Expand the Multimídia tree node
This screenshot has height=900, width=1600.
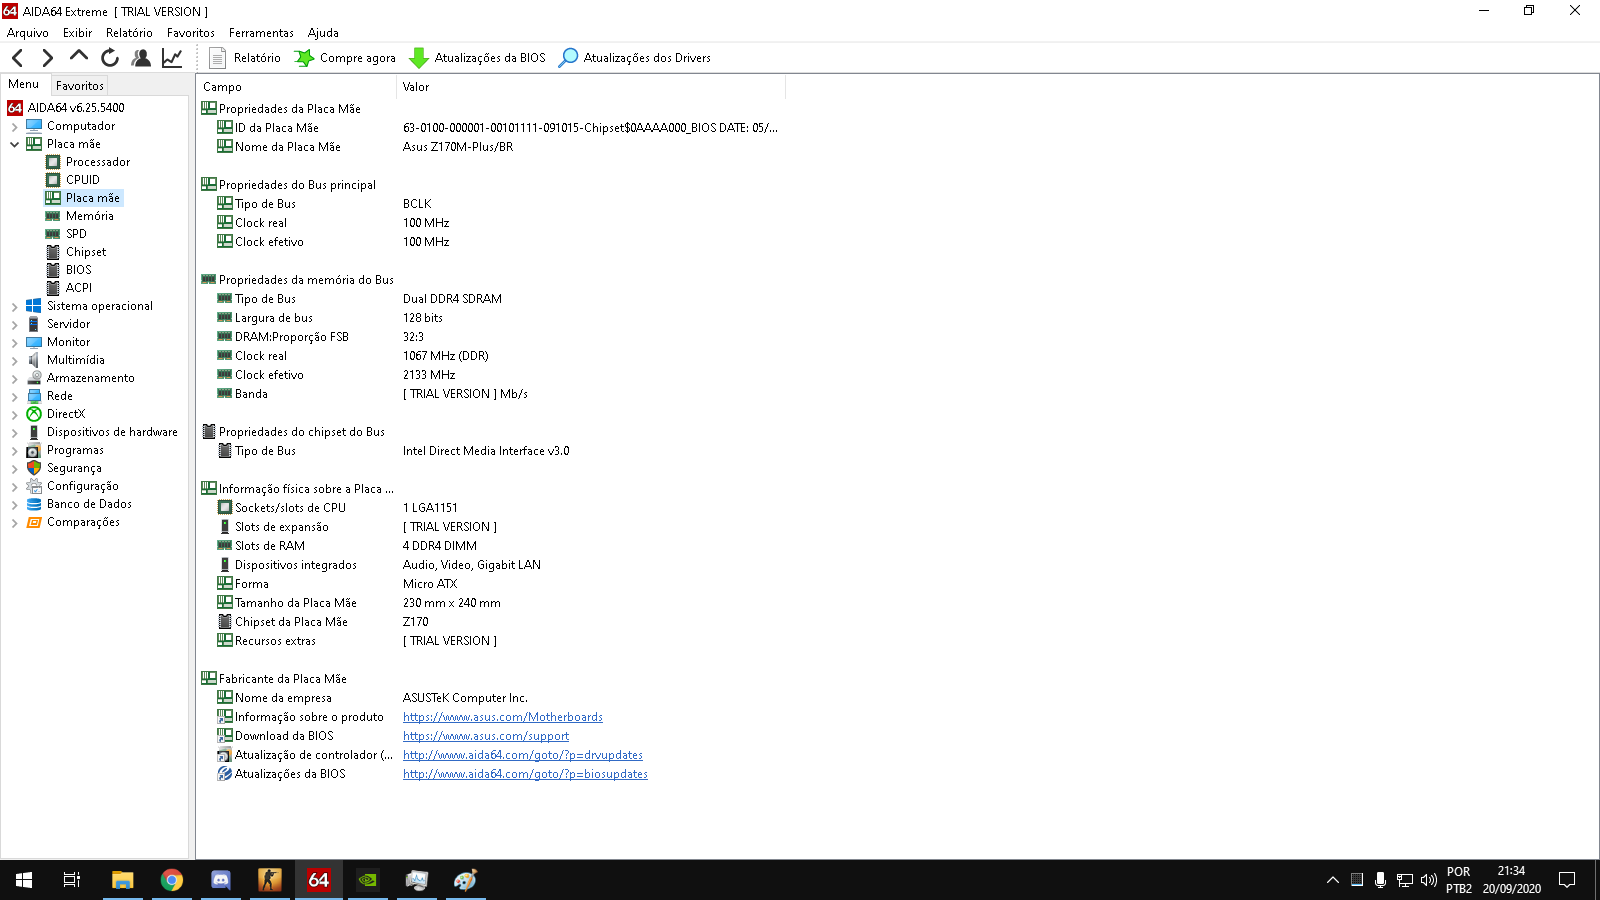click(x=14, y=360)
